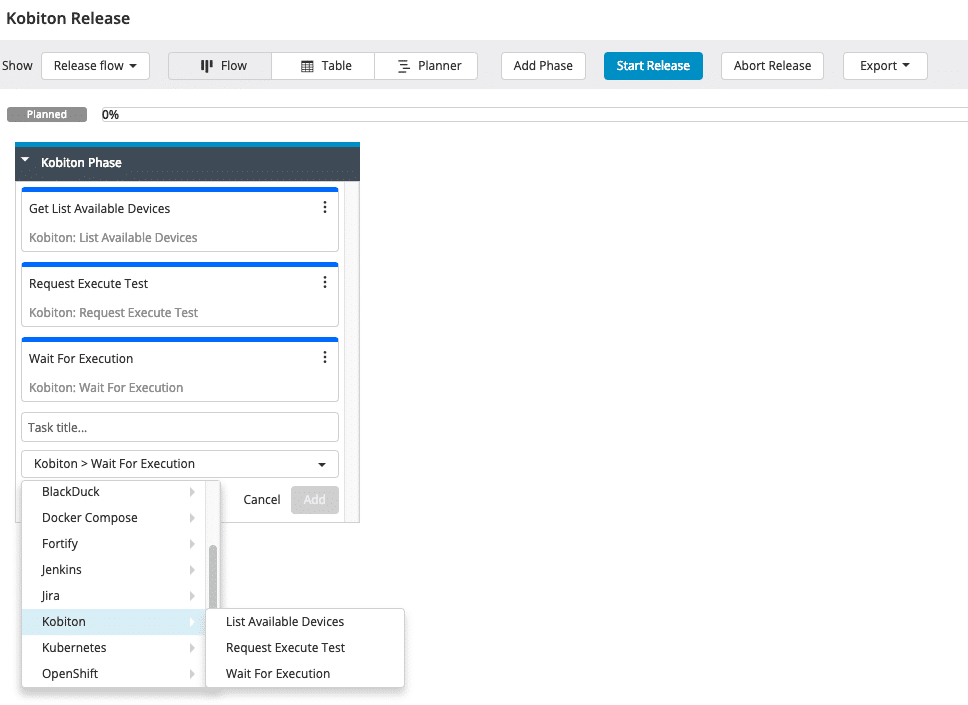Open the Release flow dropdown
This screenshot has height=705, width=968.
click(95, 66)
